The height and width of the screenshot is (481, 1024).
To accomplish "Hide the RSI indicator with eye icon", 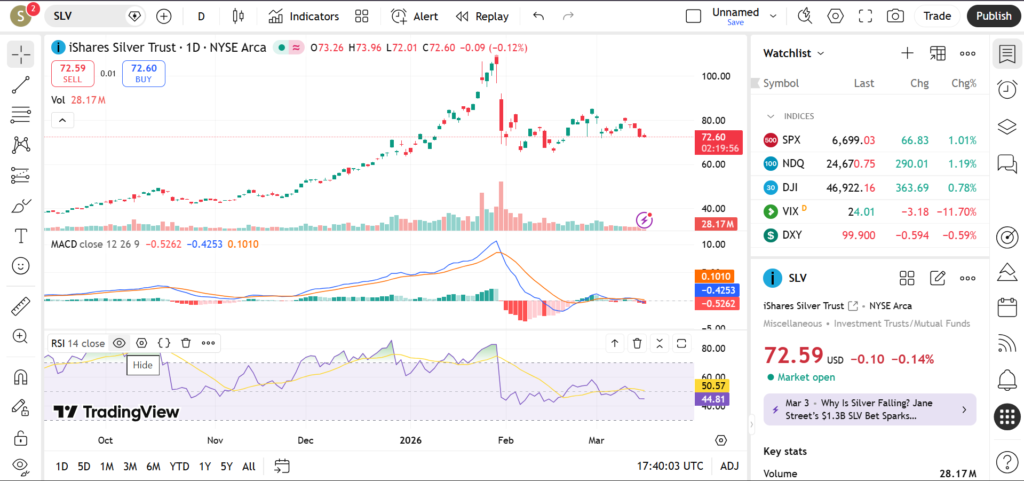I will tap(119, 343).
